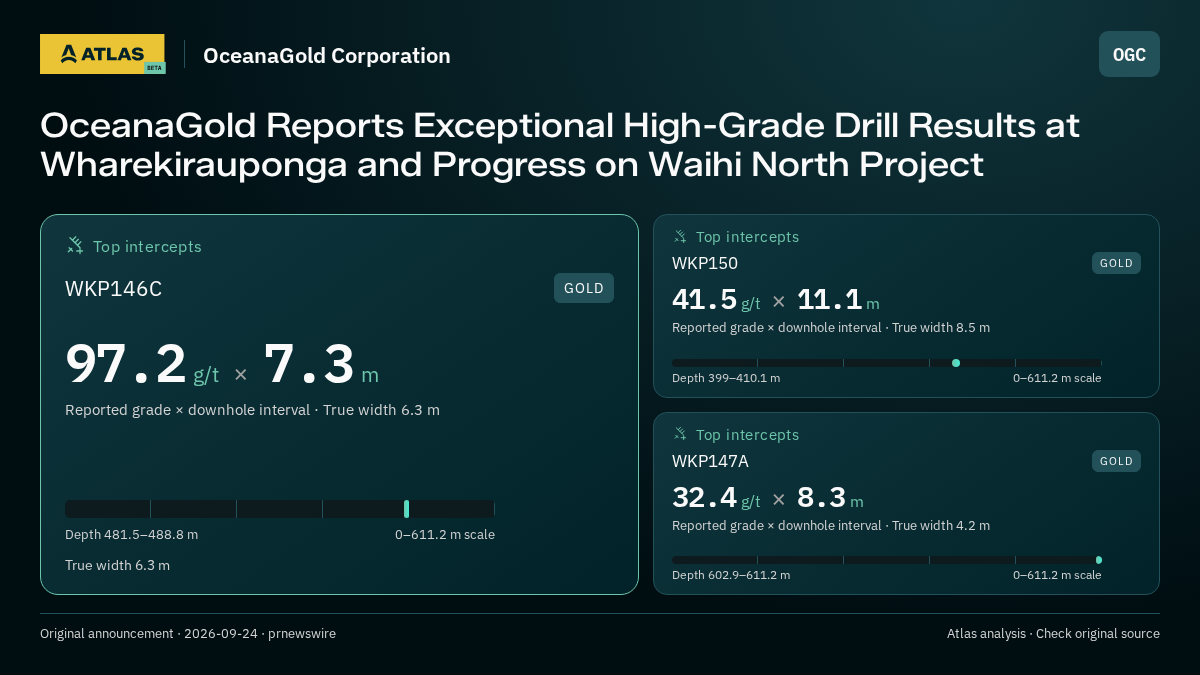1200x675 pixels.
Task: Click 'Top intercepts' label in WKP146C card
Action: coord(147,246)
